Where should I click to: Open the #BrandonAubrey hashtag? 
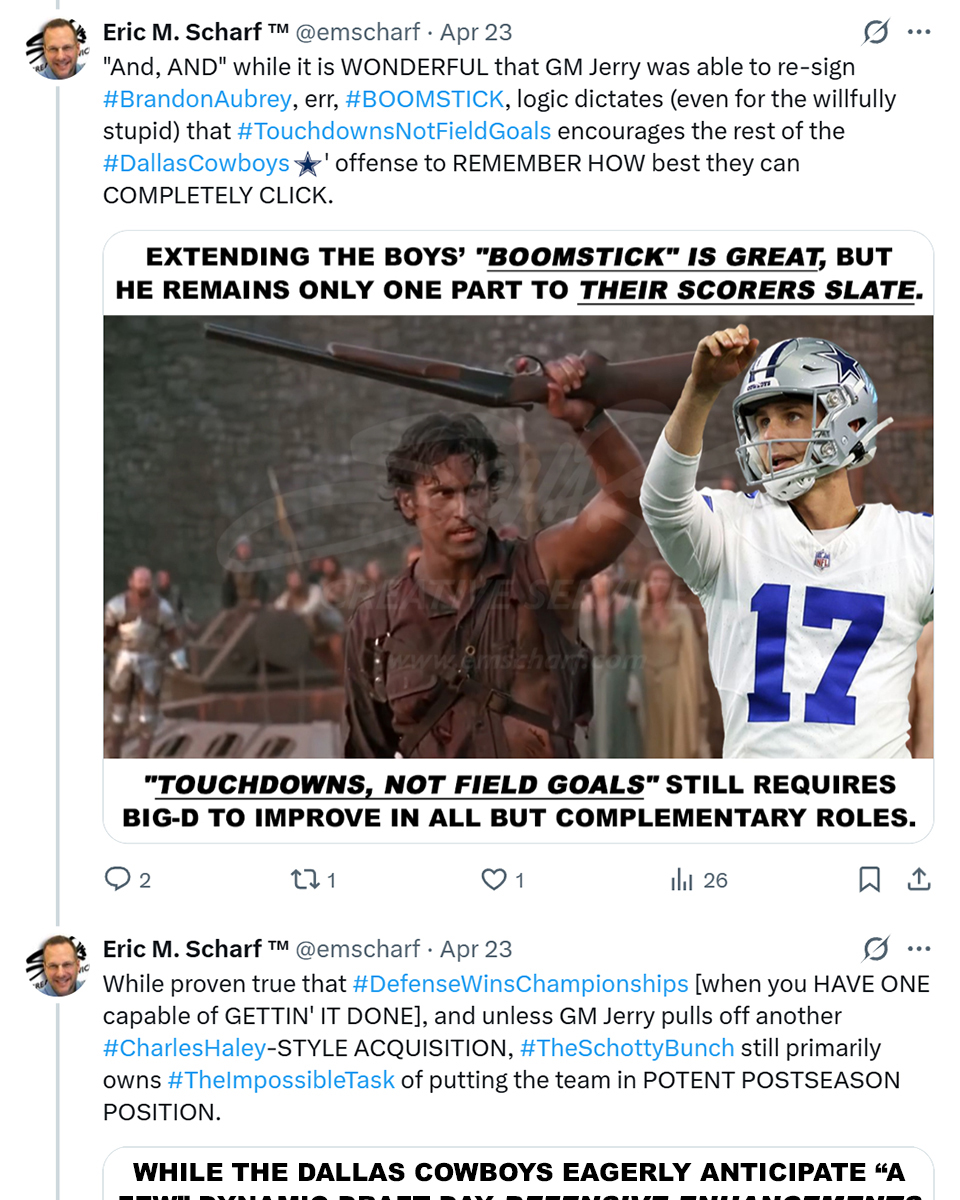pos(197,99)
